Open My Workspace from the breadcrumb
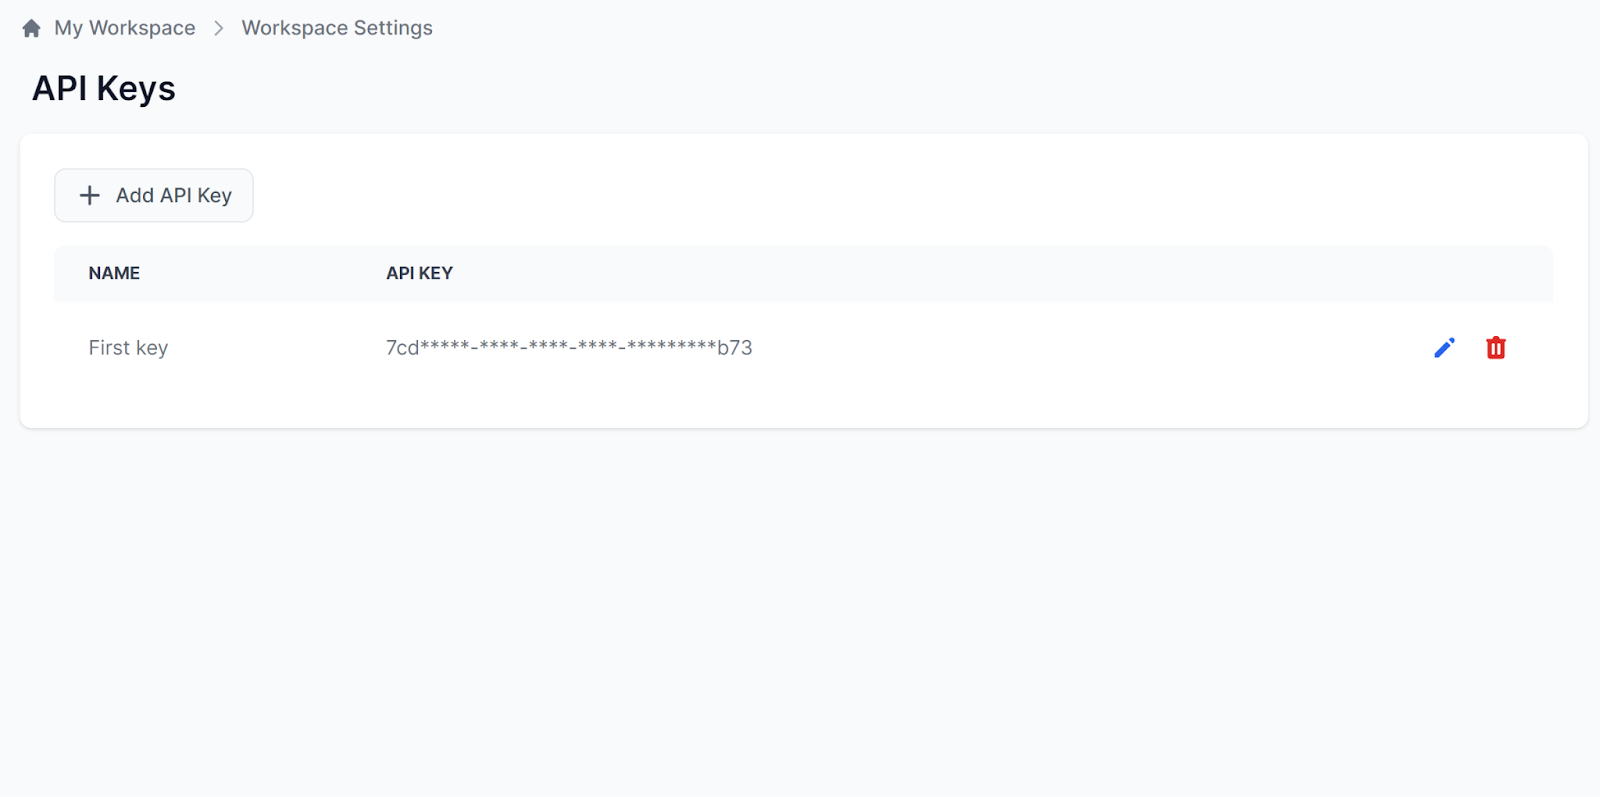 tap(125, 27)
